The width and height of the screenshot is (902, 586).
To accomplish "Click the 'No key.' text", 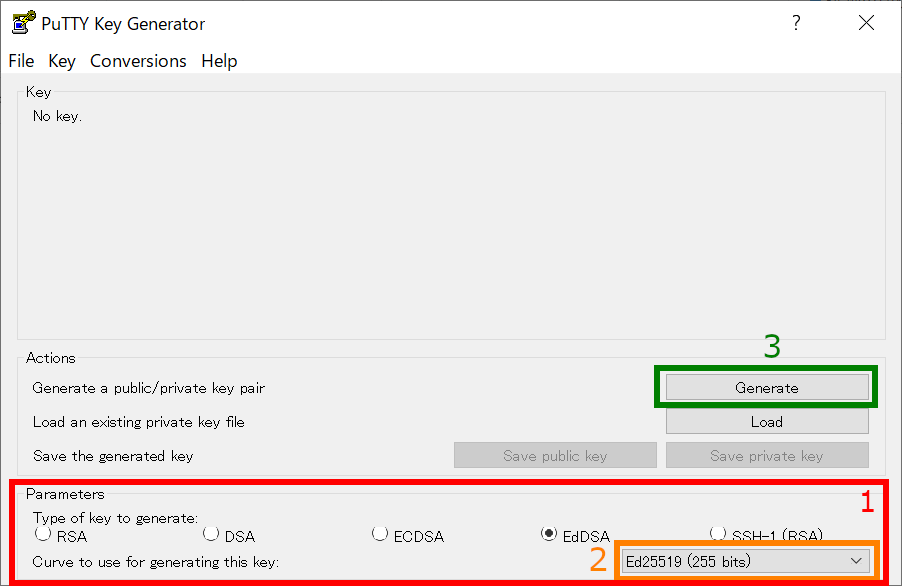I will 58,116.
